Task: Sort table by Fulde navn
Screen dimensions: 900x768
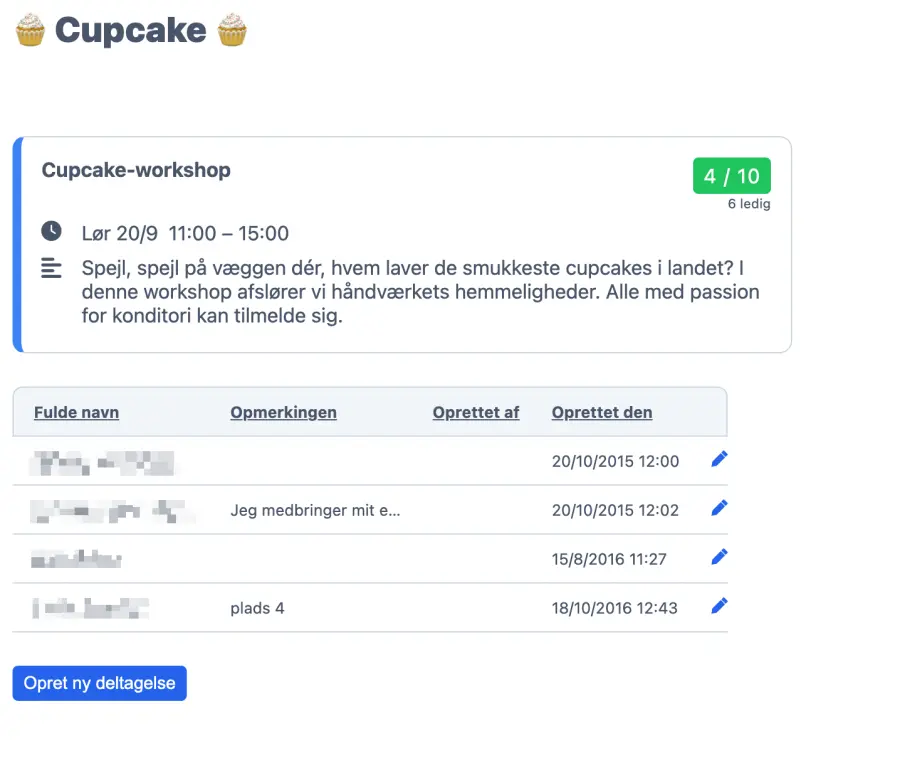Action: coord(76,412)
